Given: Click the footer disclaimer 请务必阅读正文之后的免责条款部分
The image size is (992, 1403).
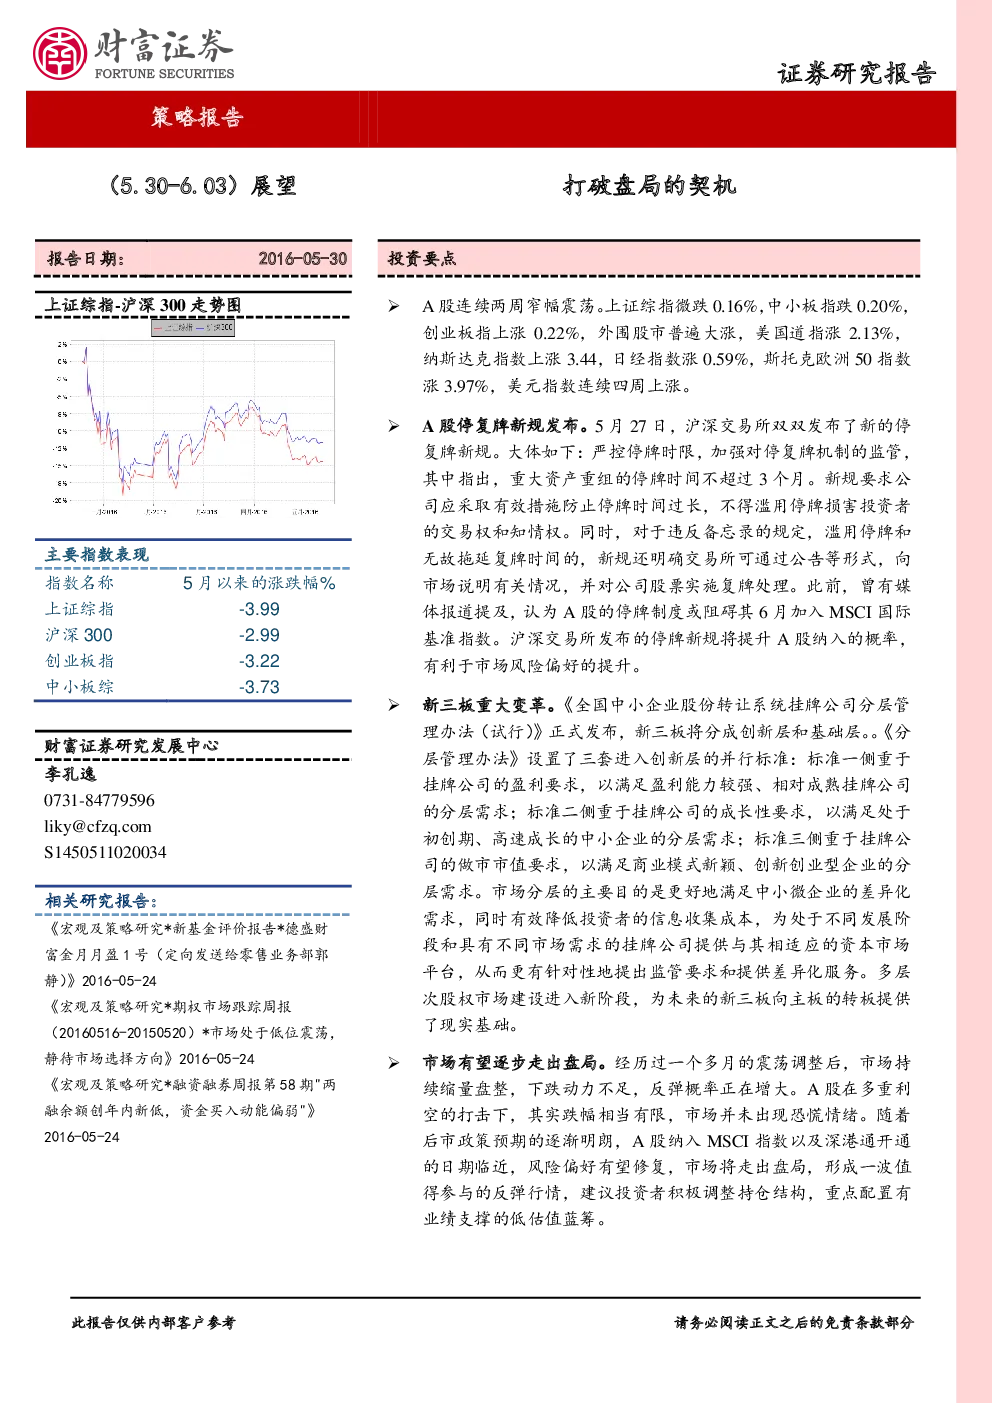Looking at the screenshot, I should (x=794, y=1322).
